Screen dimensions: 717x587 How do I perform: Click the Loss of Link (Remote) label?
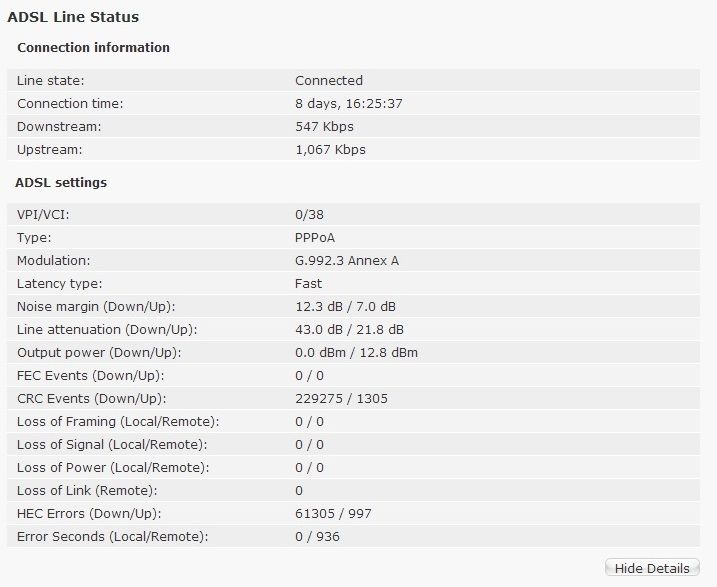[87, 491]
